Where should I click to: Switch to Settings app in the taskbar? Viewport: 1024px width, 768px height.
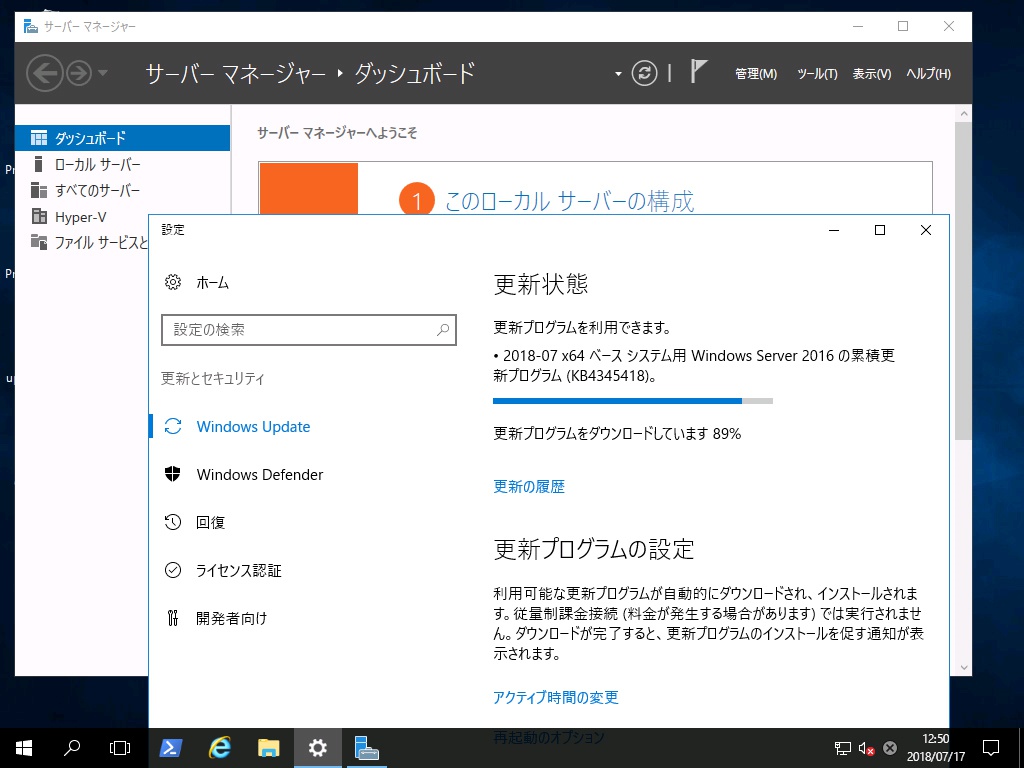tap(317, 748)
